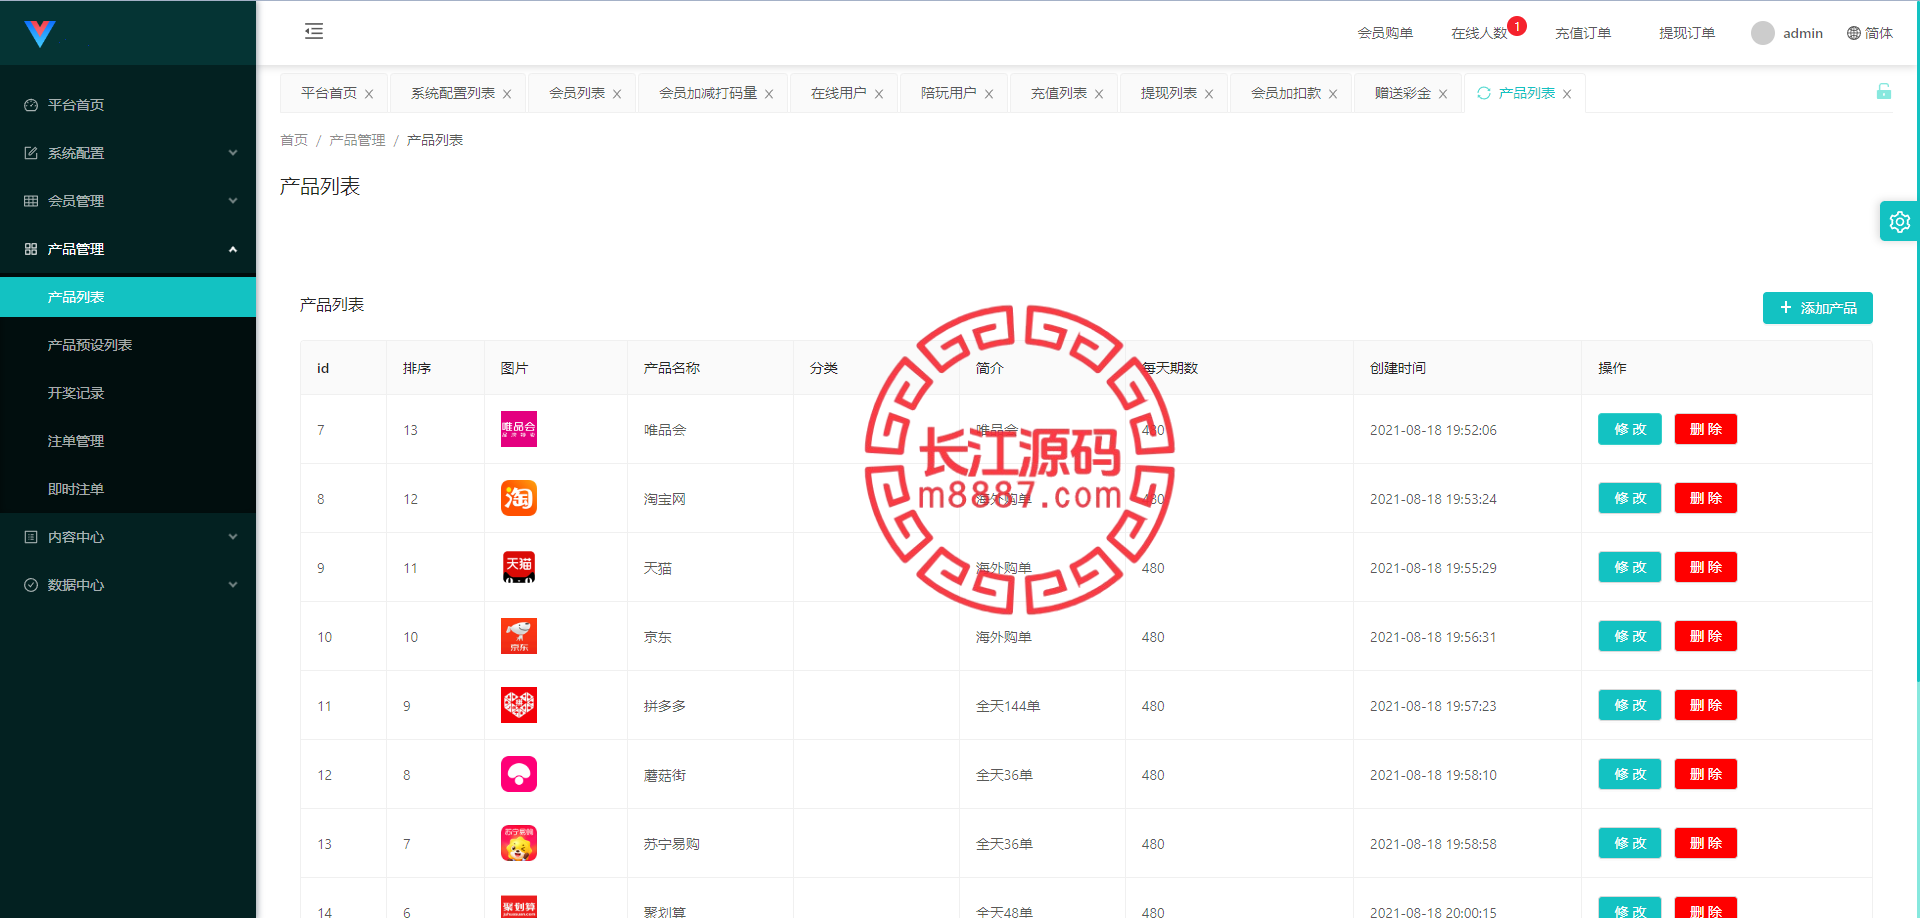
Task: Click 修改 for 京东 row
Action: 1629,636
